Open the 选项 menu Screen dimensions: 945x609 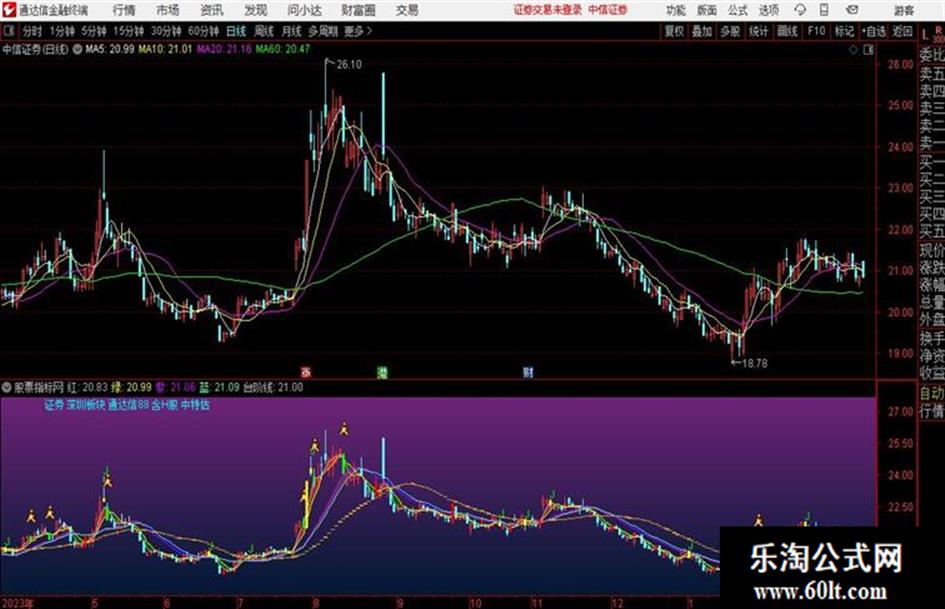(x=769, y=10)
